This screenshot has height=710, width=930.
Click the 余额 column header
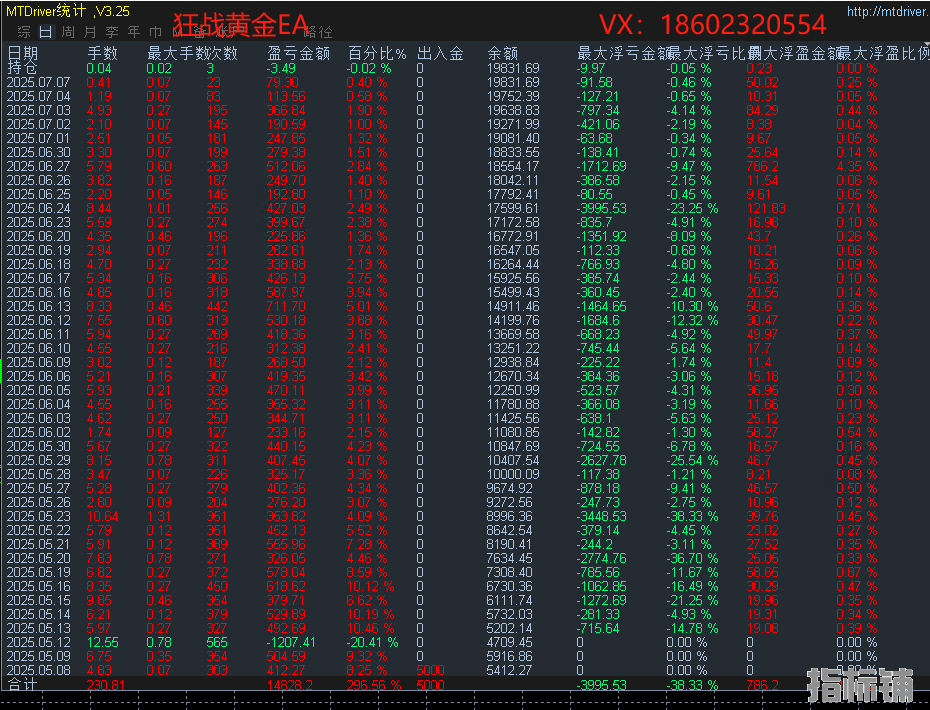[502, 53]
